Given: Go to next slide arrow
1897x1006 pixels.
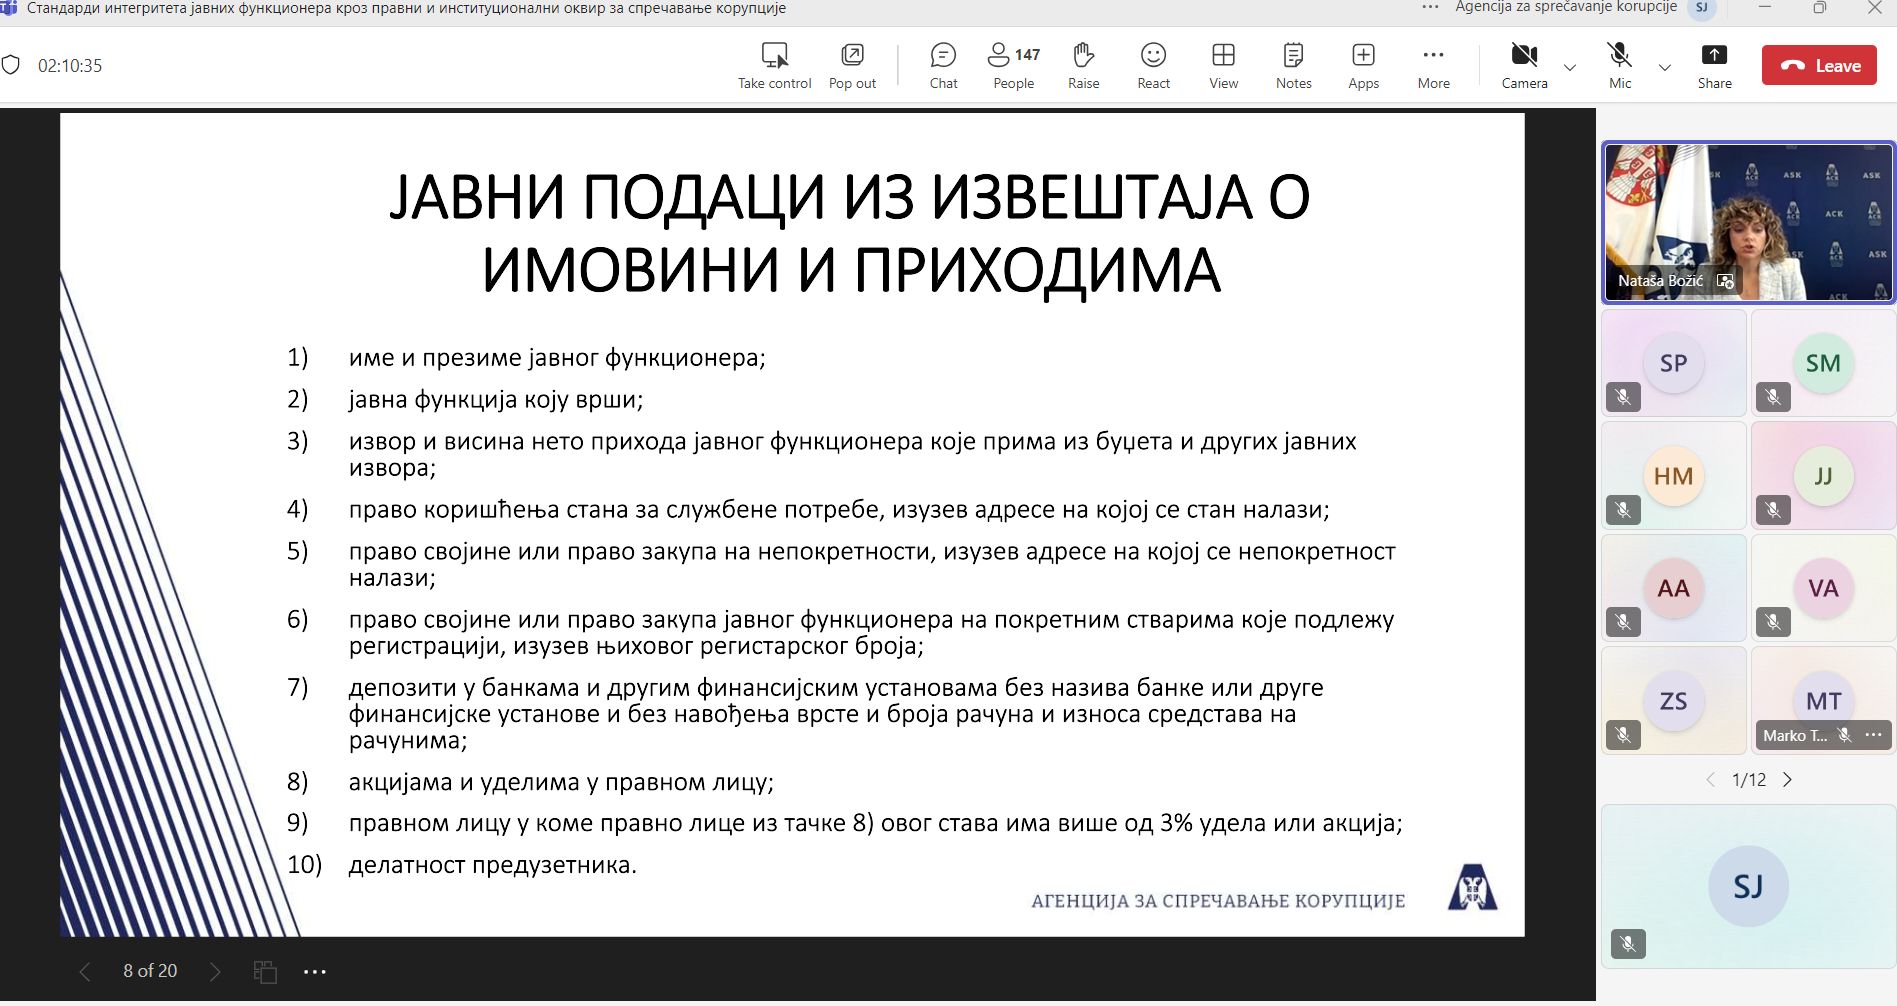Looking at the screenshot, I should tap(215, 971).
